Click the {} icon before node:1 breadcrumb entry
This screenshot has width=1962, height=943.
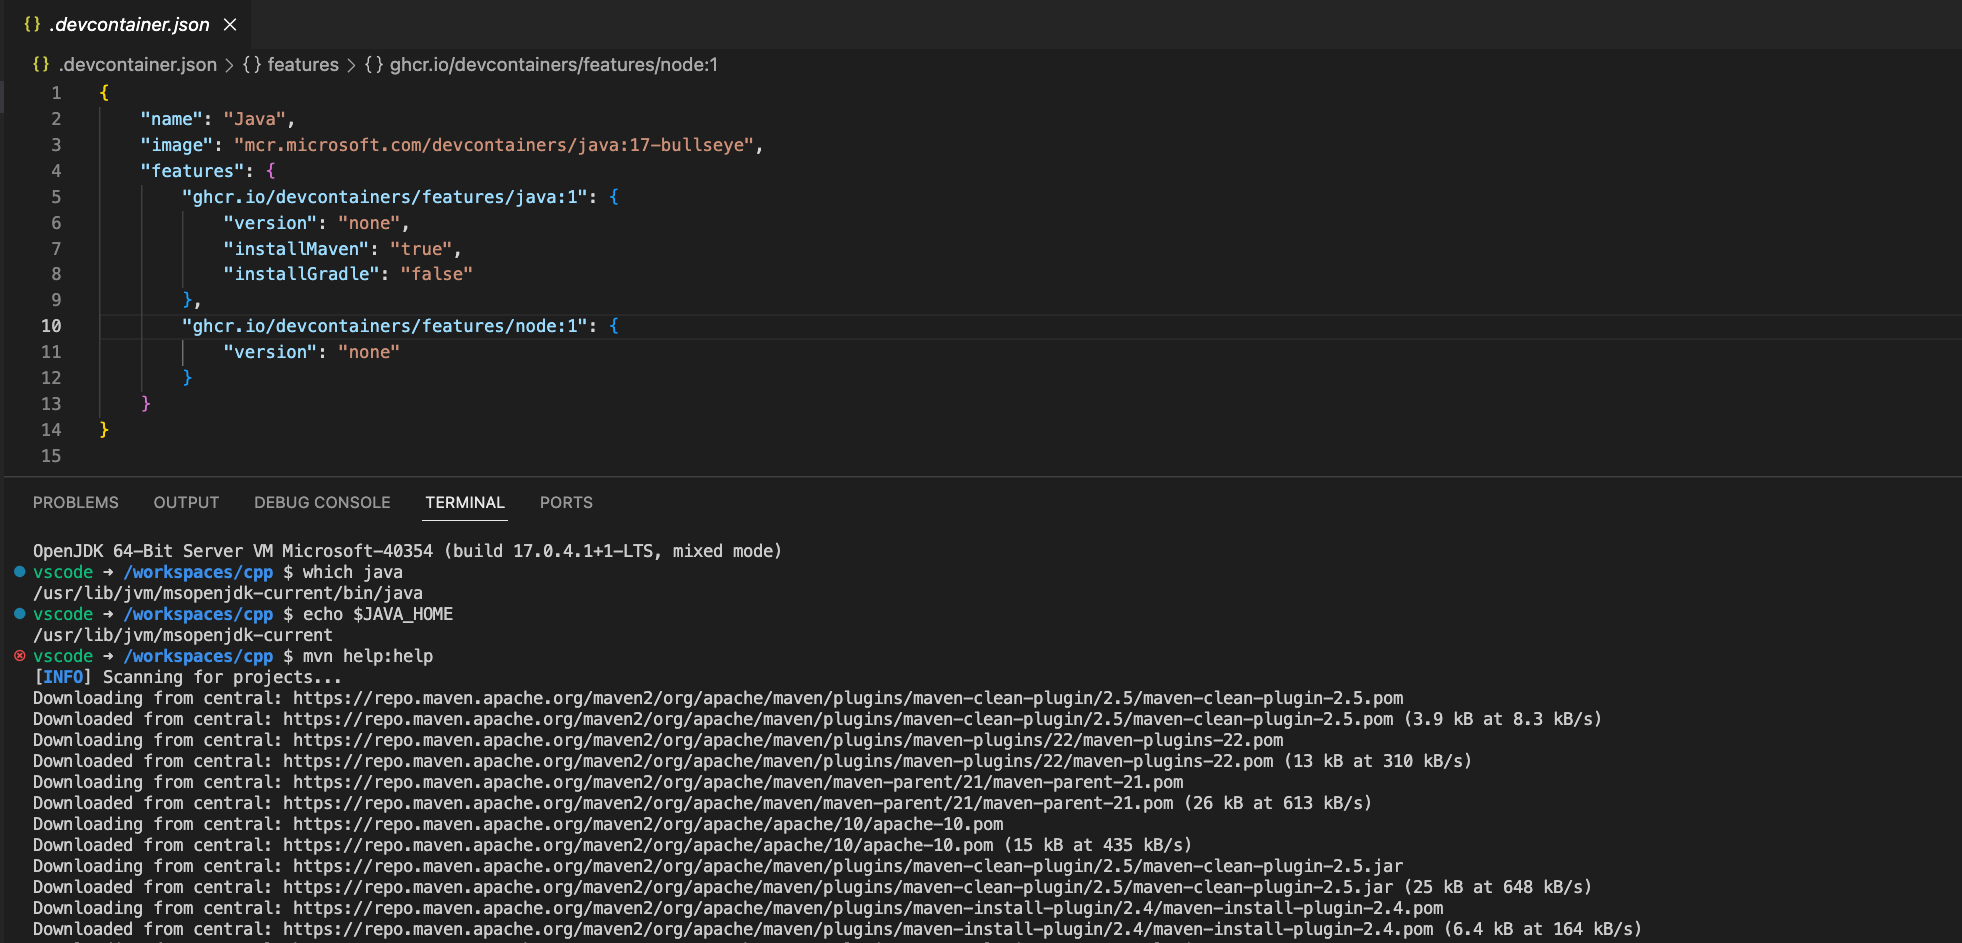tap(376, 64)
